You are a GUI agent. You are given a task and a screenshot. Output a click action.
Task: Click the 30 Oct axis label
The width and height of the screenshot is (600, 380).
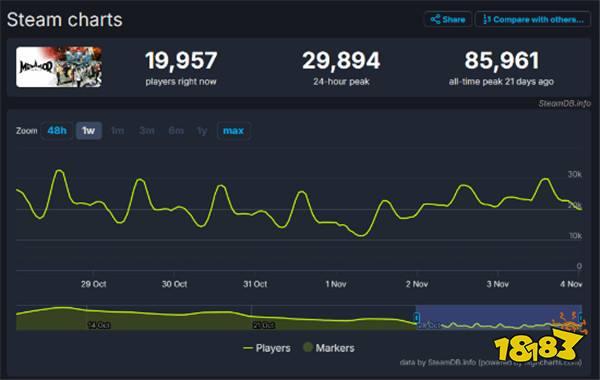click(174, 284)
